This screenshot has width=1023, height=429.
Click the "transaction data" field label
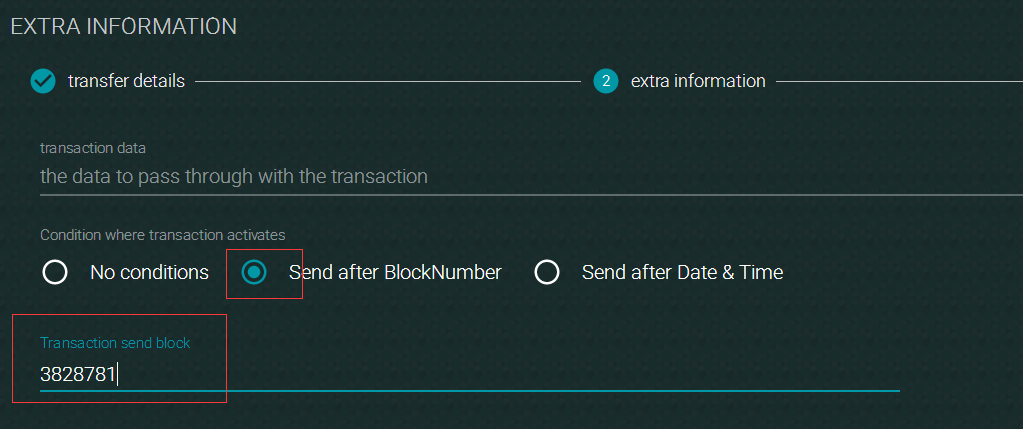coord(93,149)
